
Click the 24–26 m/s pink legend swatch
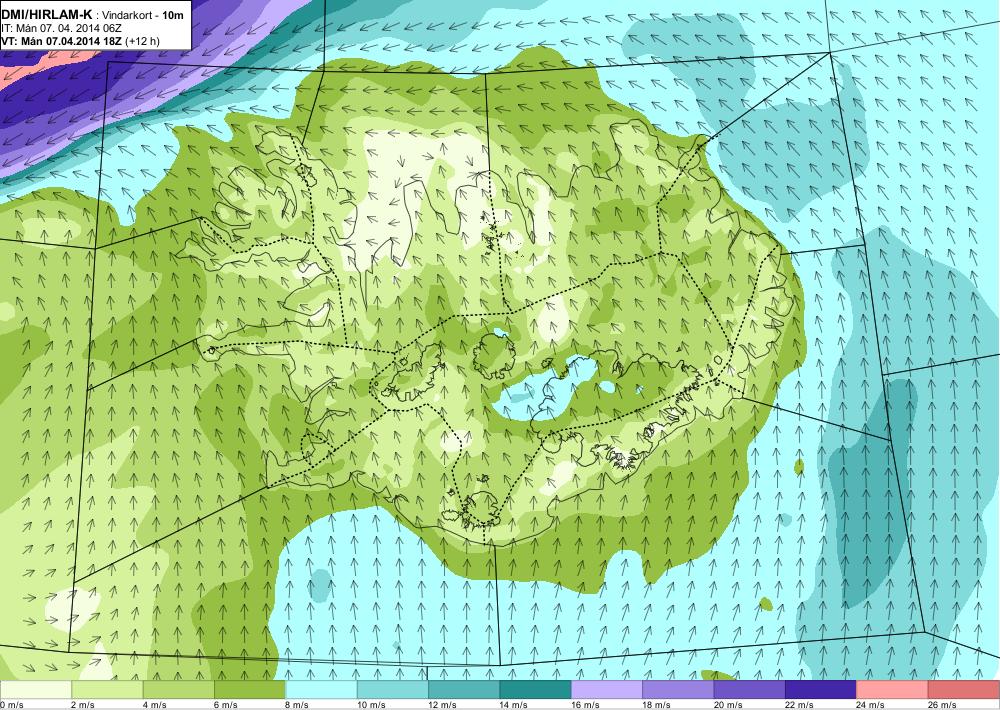point(893,690)
